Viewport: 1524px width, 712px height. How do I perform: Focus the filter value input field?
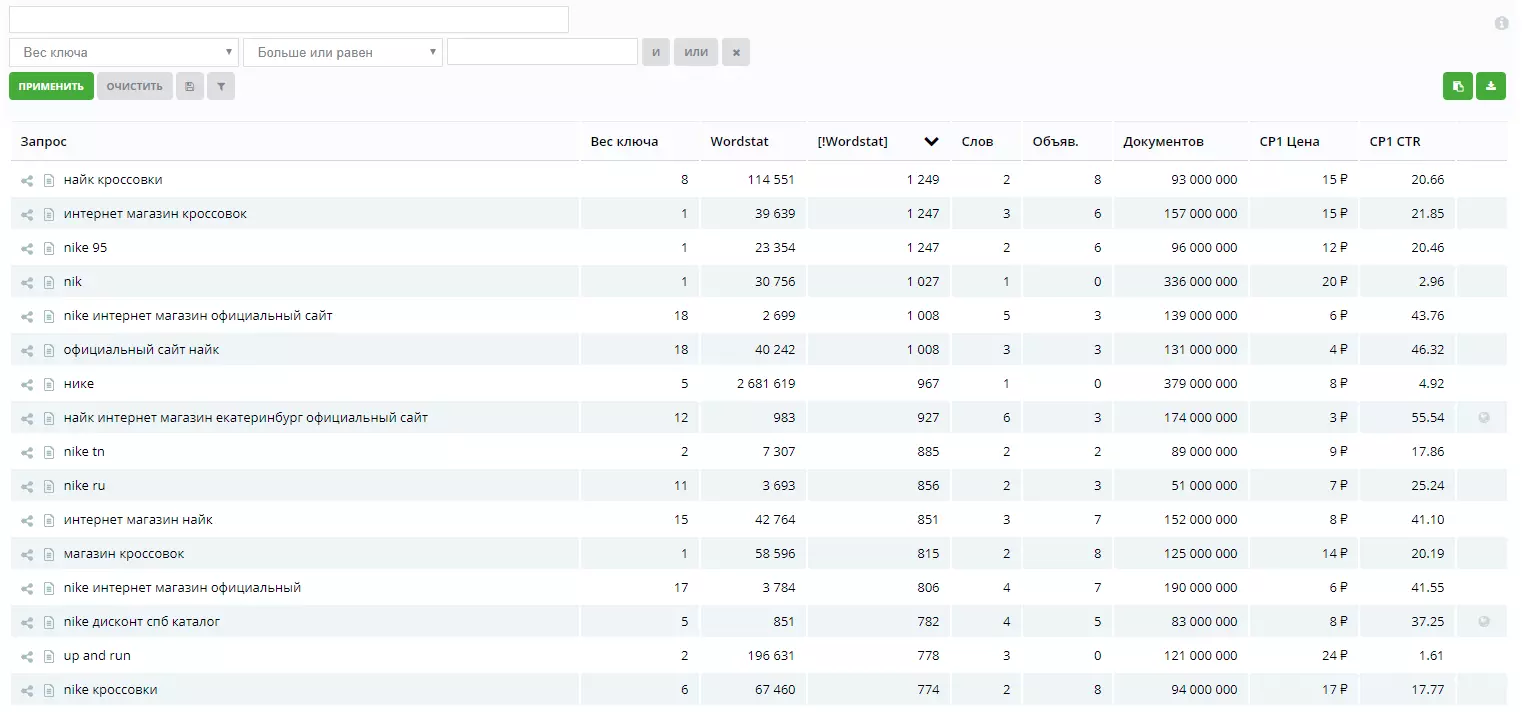coord(542,52)
